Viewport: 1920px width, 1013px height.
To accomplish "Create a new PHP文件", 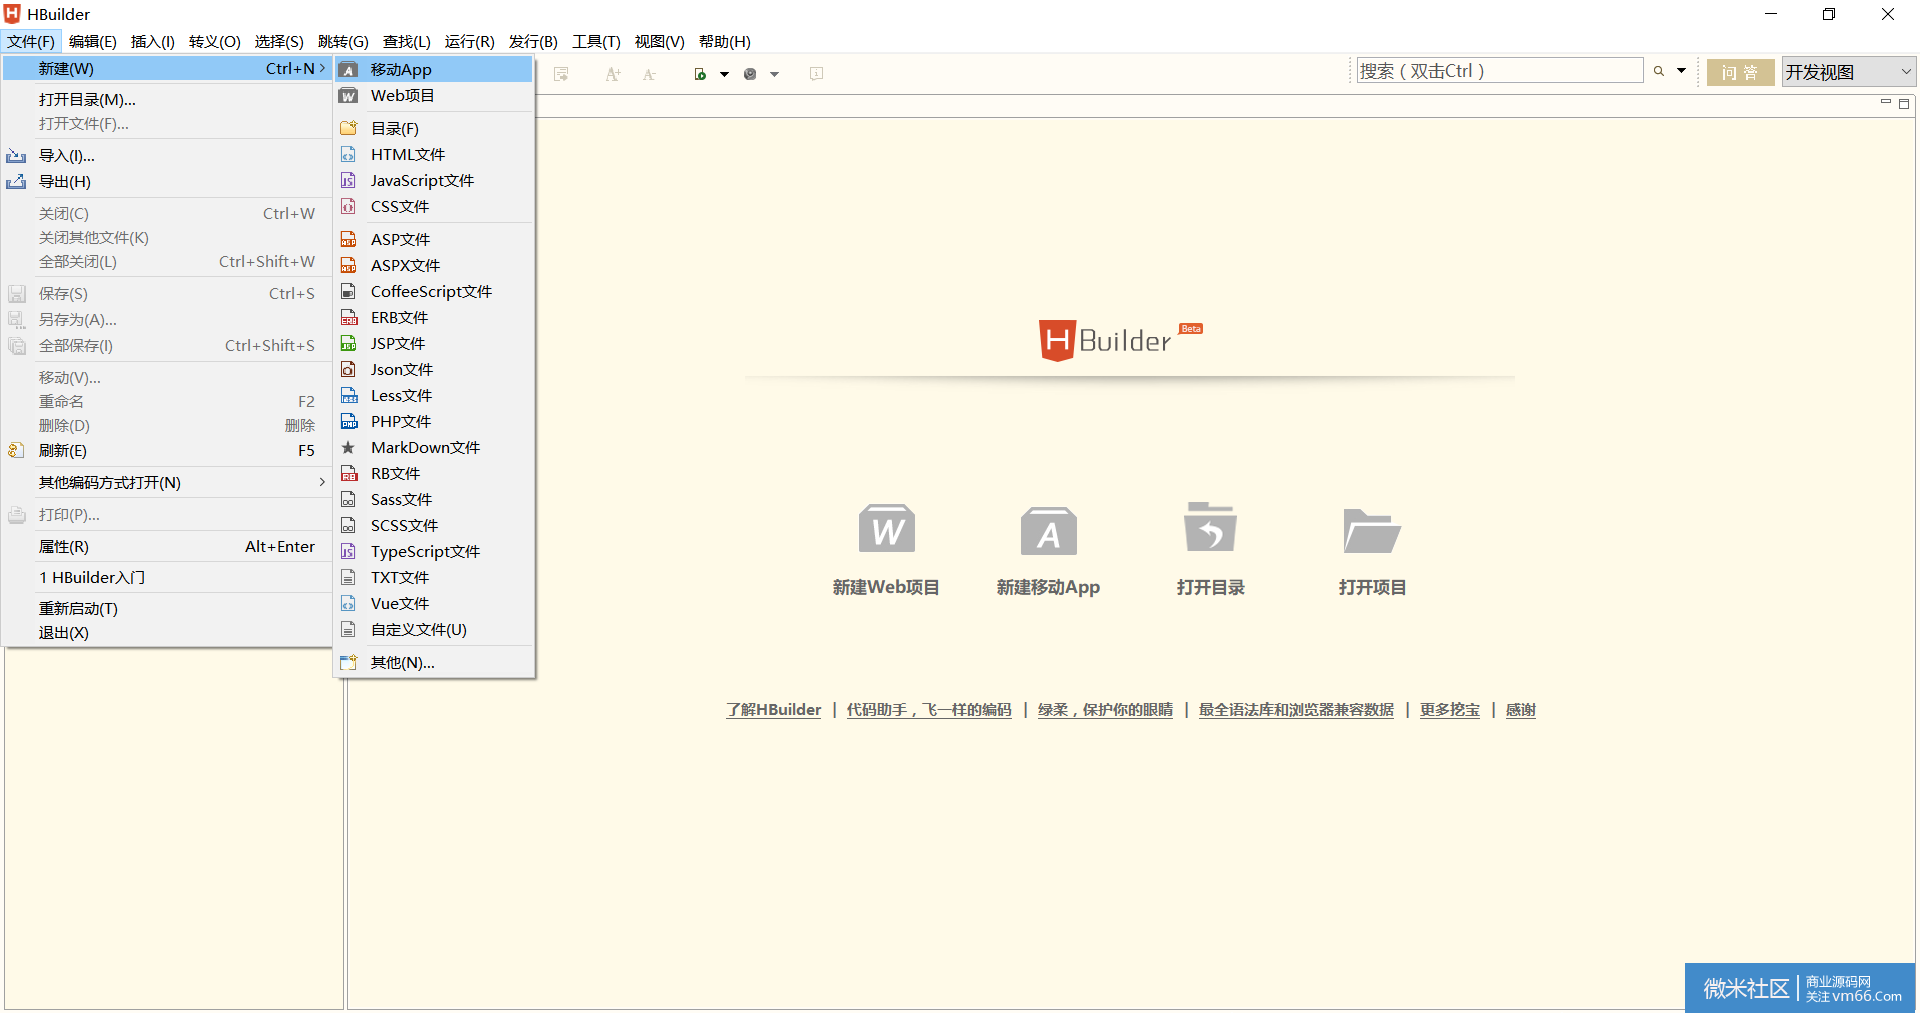I will pyautogui.click(x=434, y=421).
